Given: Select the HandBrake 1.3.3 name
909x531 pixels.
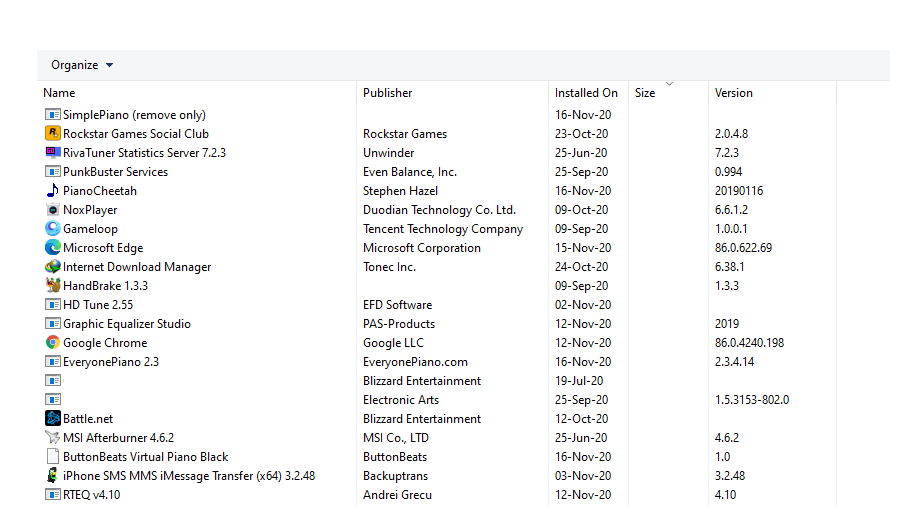Looking at the screenshot, I should (x=106, y=286).
